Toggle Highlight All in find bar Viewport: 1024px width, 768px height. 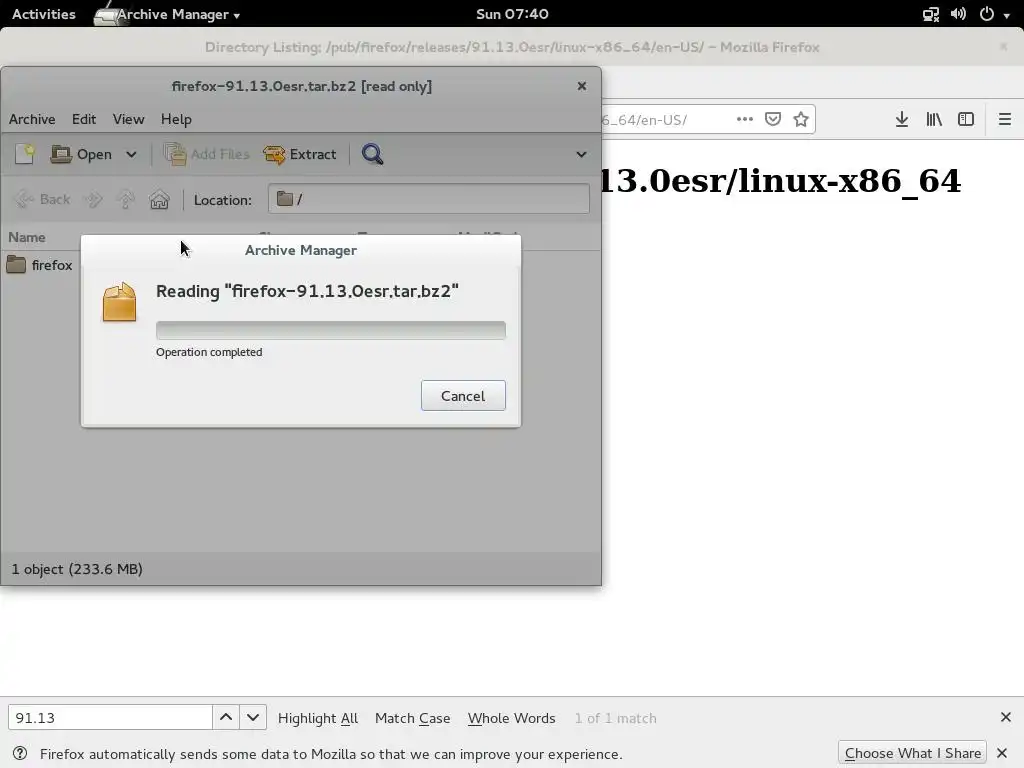coord(317,718)
